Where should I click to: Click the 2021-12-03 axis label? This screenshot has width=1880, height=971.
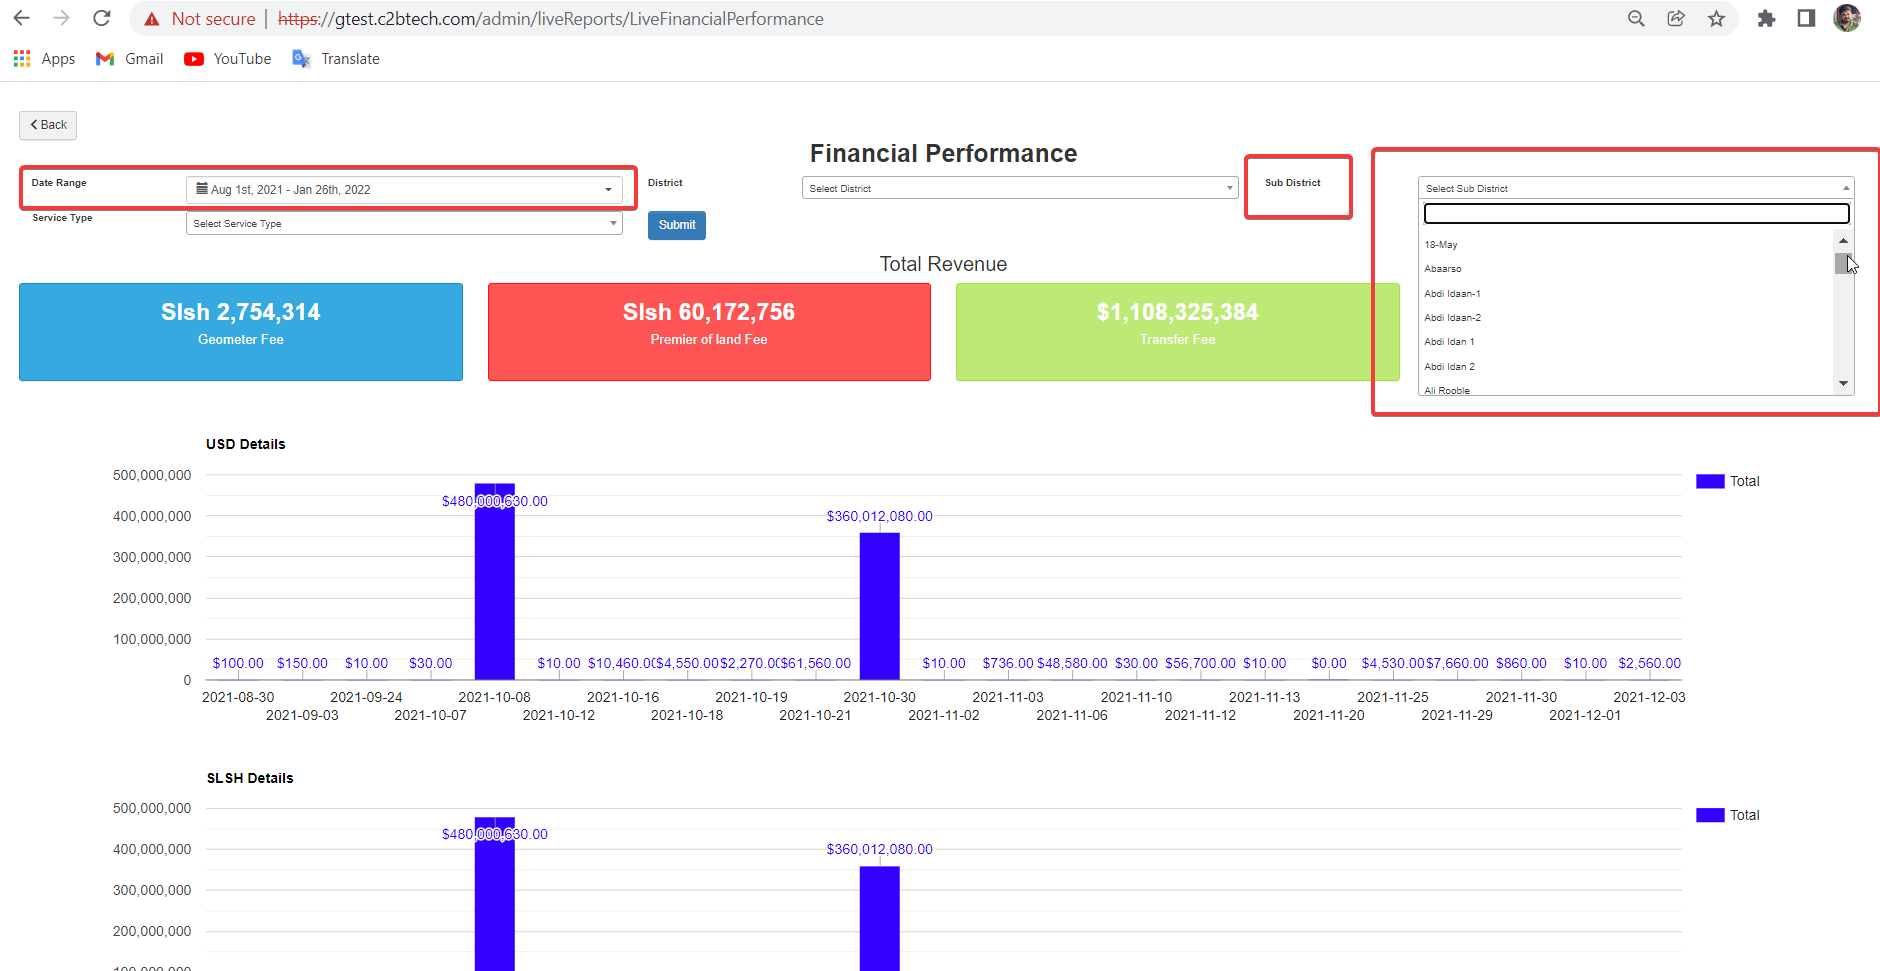click(x=1649, y=697)
